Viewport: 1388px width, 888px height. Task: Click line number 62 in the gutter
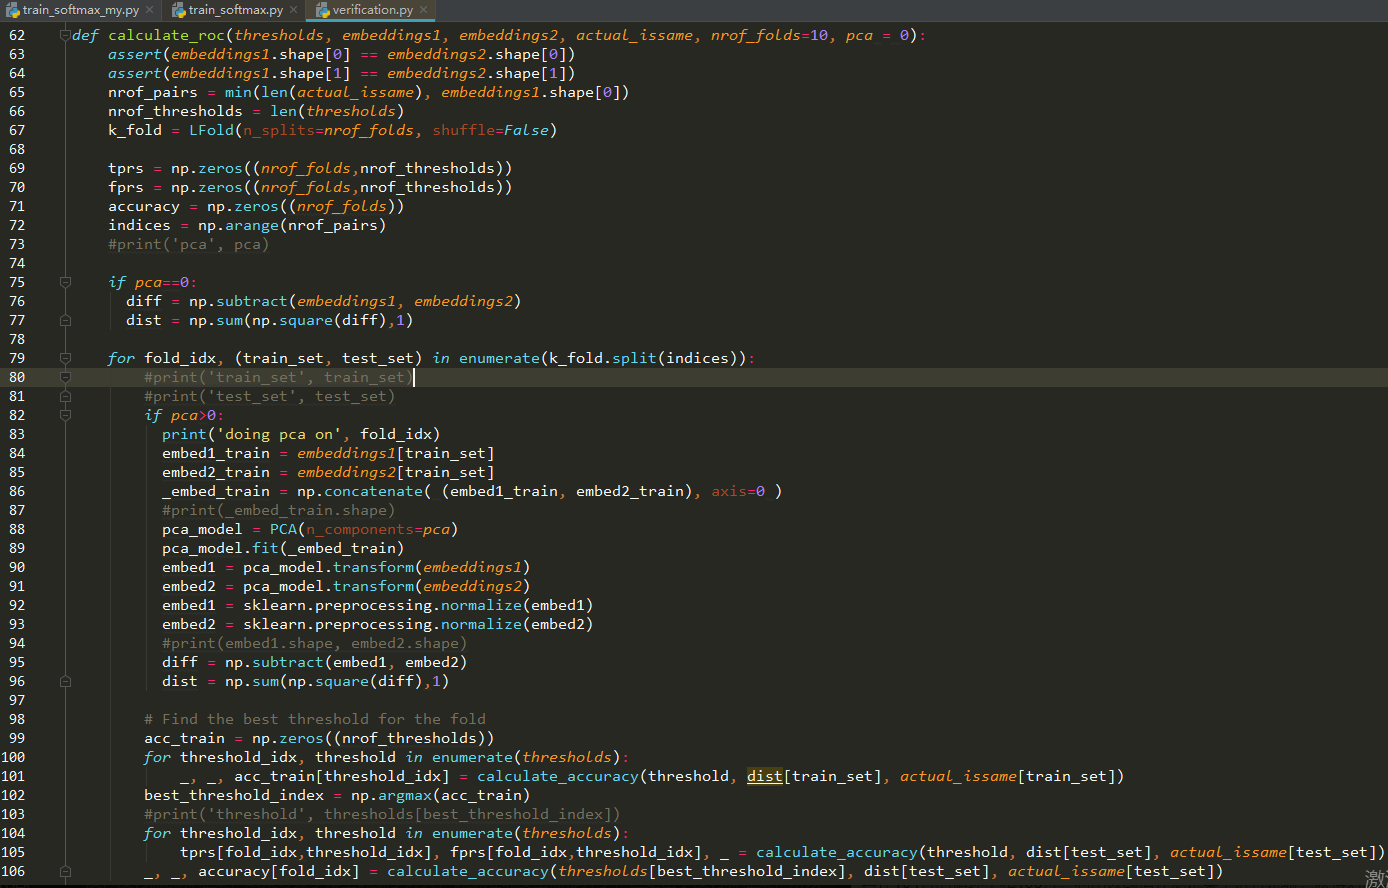point(16,35)
